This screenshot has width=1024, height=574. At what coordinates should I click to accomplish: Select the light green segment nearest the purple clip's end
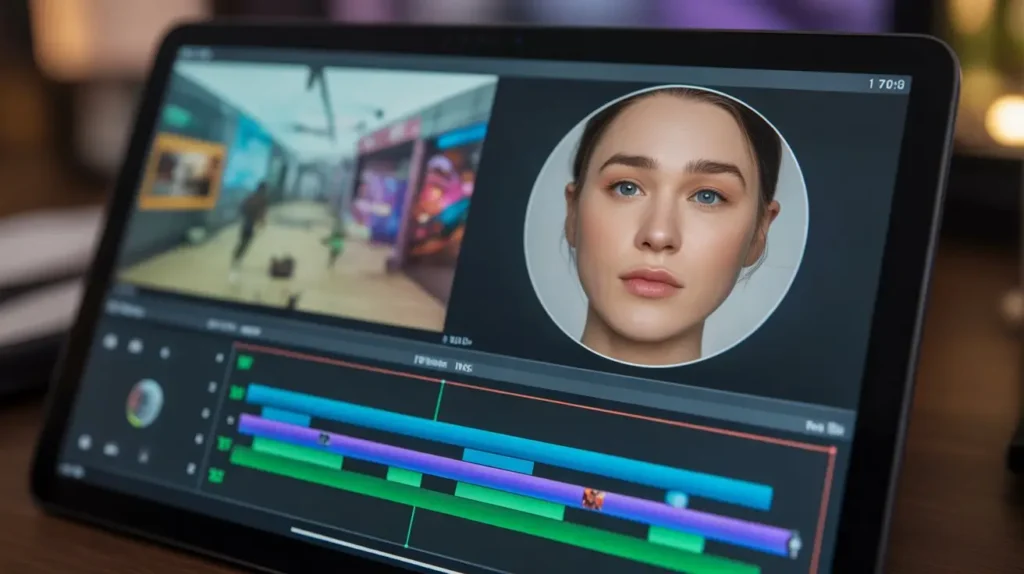[676, 539]
